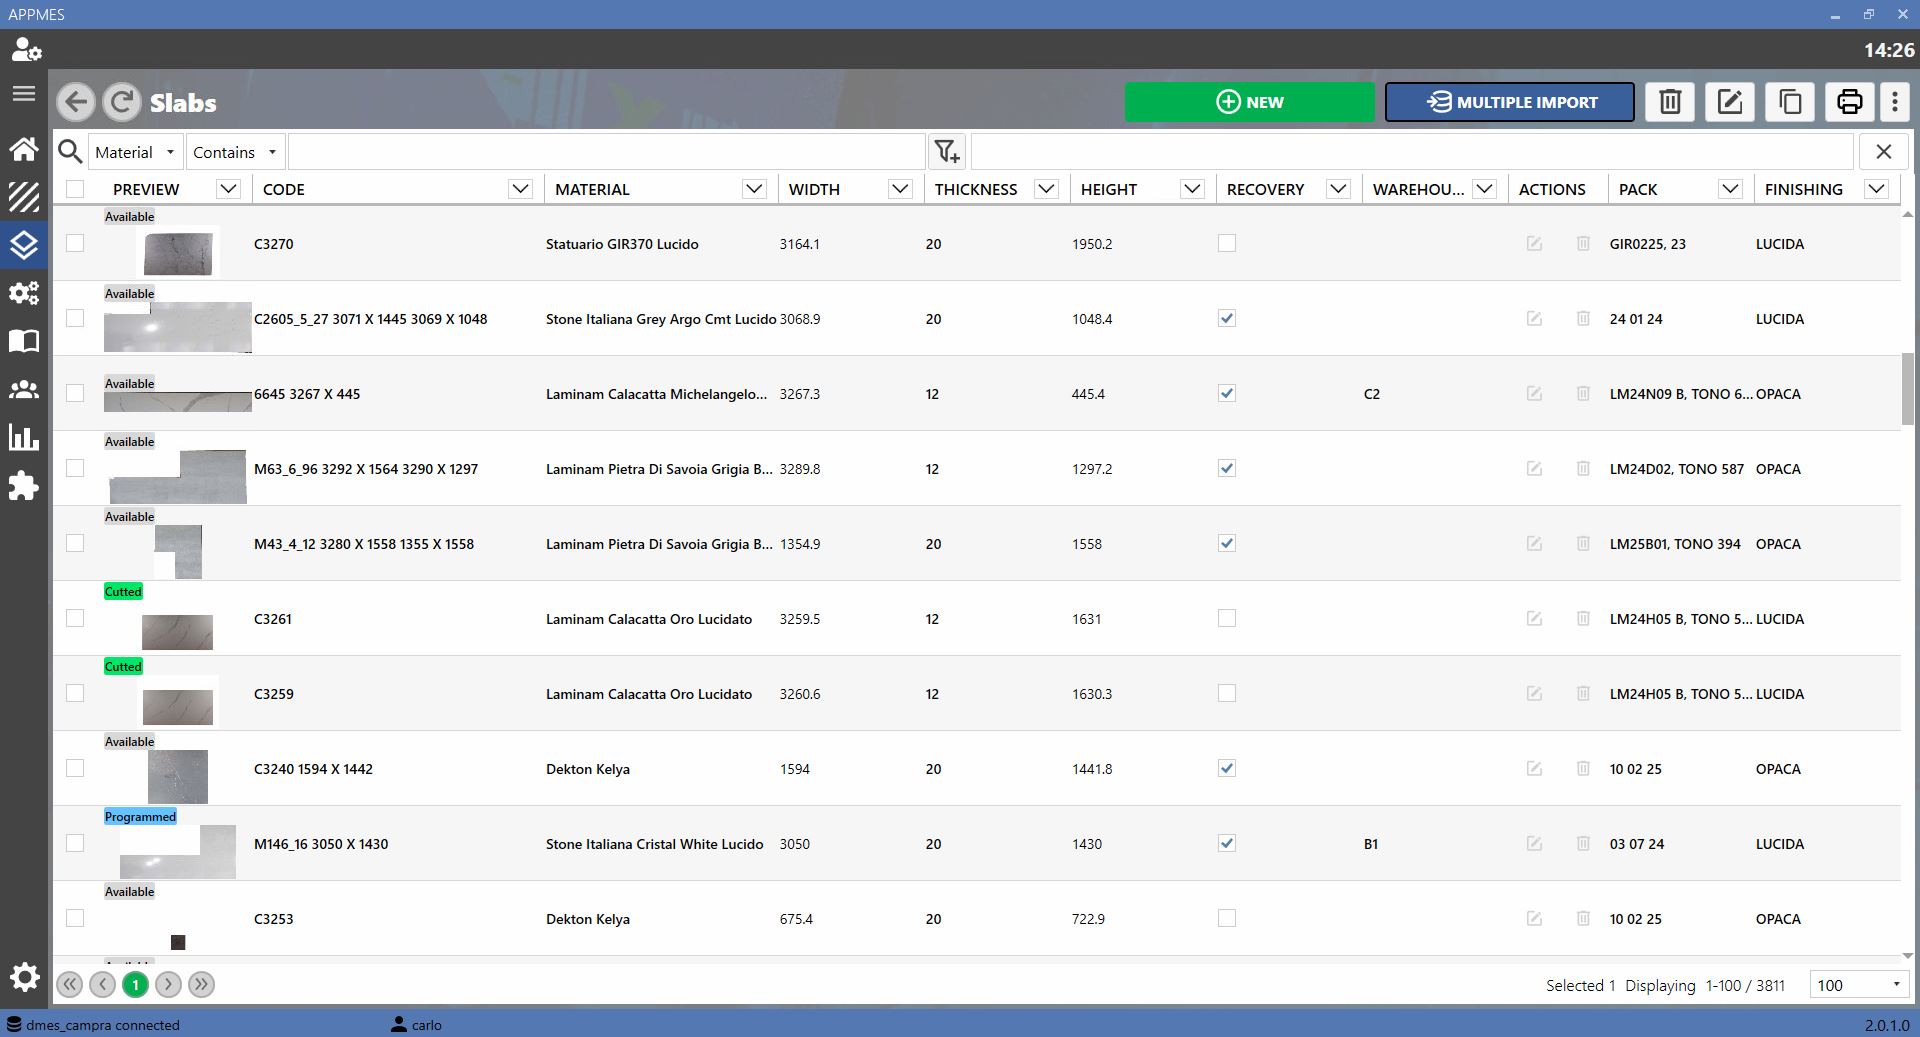Viewport: 1920px width, 1037px height.
Task: Click the MULTIPLE IMPORT button
Action: (x=1510, y=102)
